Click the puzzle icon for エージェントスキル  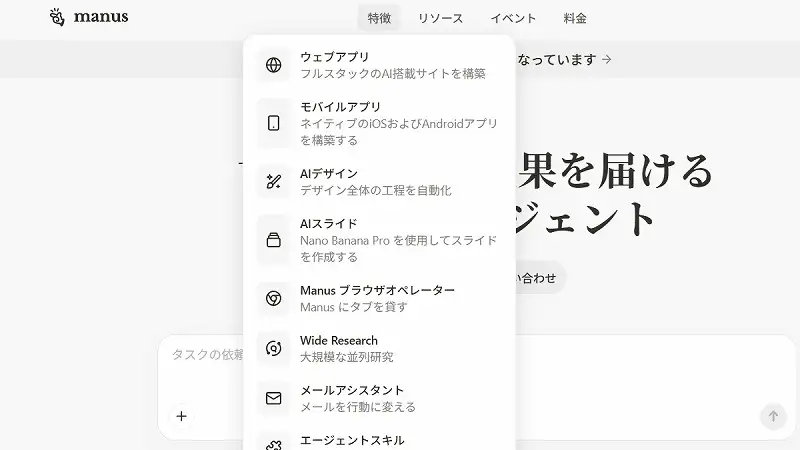273,445
